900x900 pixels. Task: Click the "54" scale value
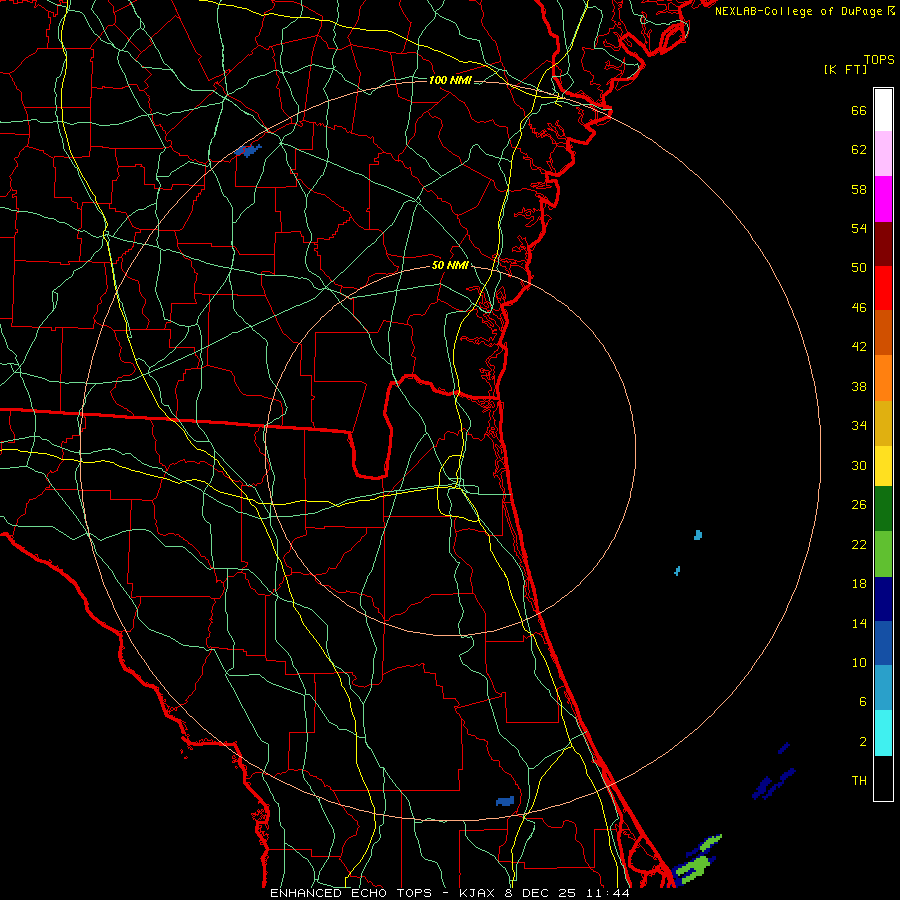click(859, 228)
